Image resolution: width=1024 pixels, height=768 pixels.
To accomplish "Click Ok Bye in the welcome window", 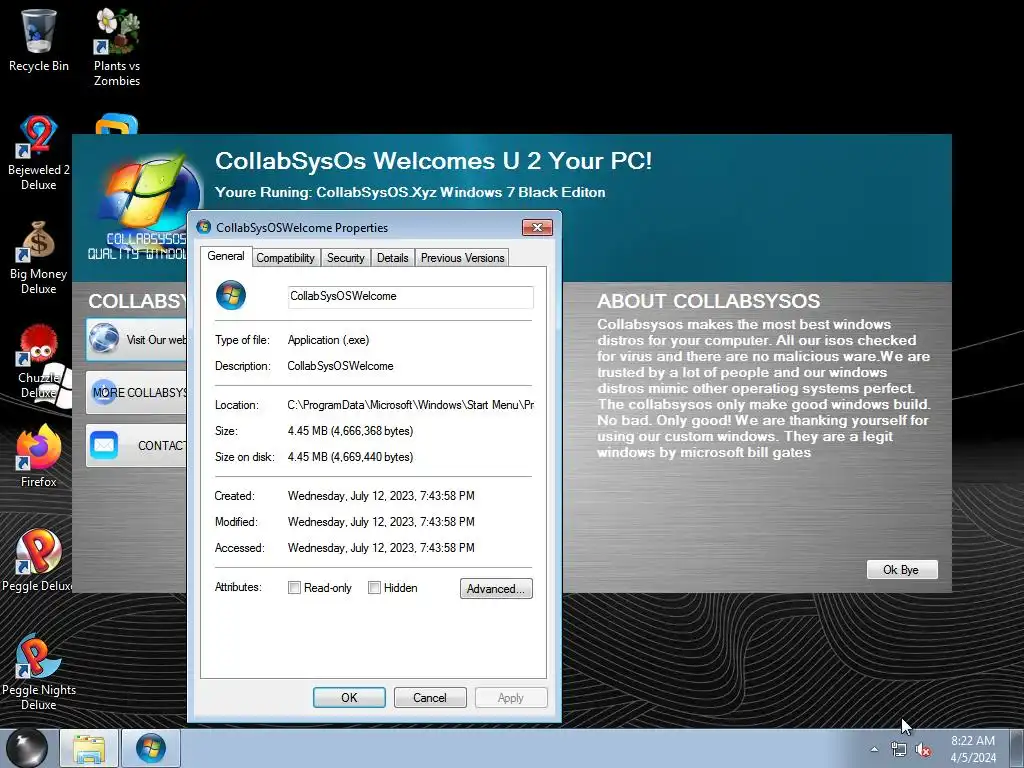I will pyautogui.click(x=901, y=569).
